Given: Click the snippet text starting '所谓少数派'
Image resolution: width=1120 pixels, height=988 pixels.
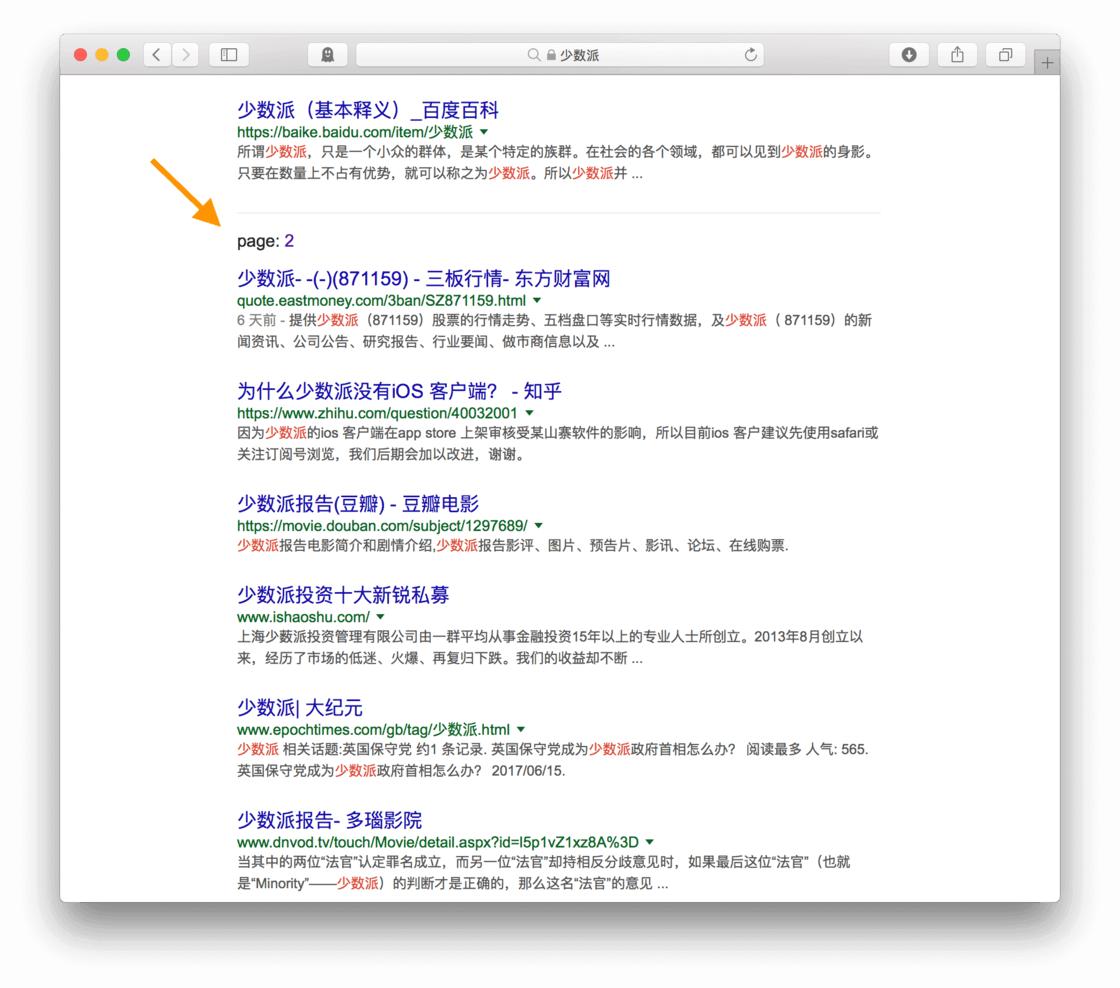Looking at the screenshot, I should (558, 162).
